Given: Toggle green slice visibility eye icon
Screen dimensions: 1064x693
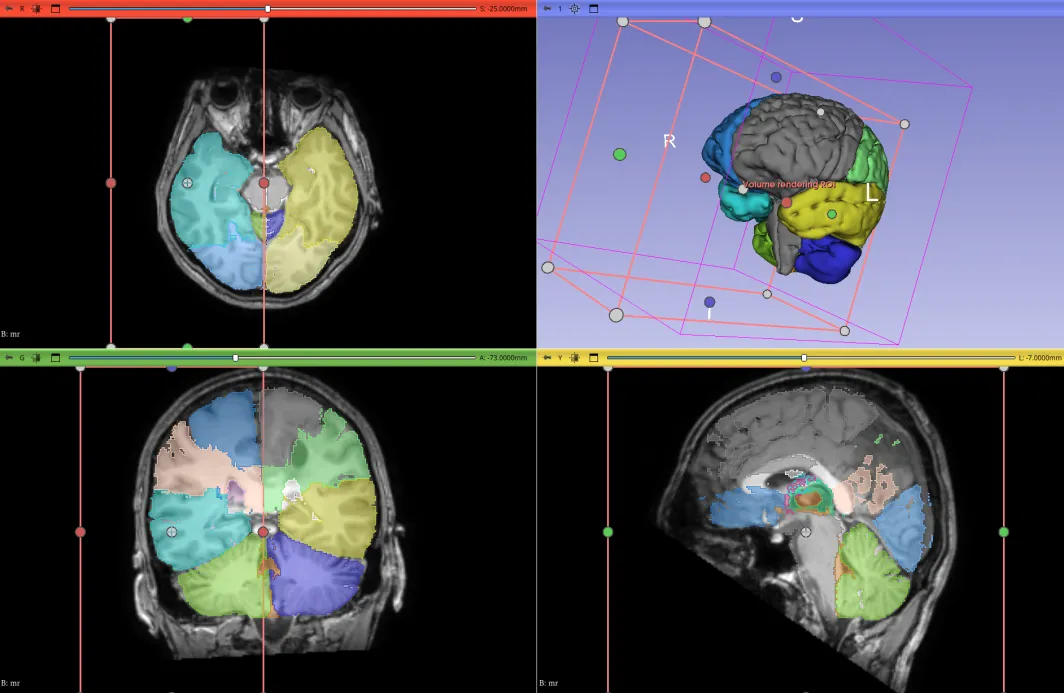Looking at the screenshot, I should (36, 357).
